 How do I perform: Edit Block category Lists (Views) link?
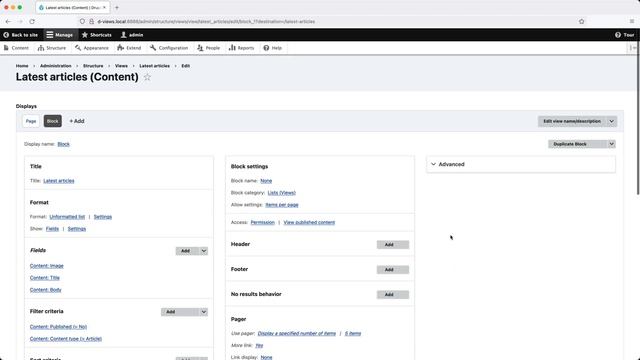point(282,193)
